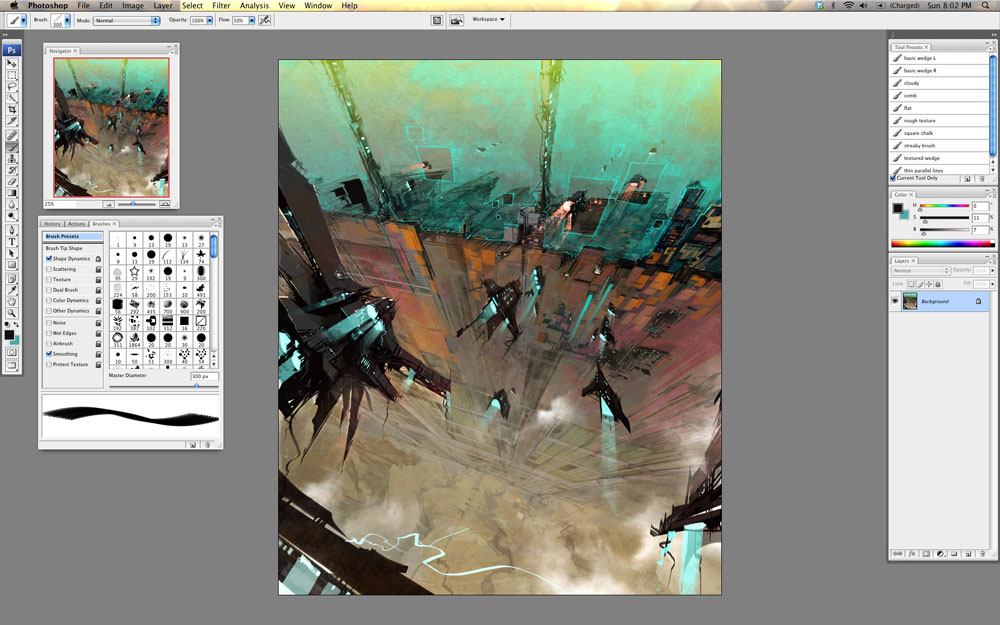1000x625 pixels.
Task: Open the layer Opacity arrow in Layers panel
Action: tap(992, 270)
